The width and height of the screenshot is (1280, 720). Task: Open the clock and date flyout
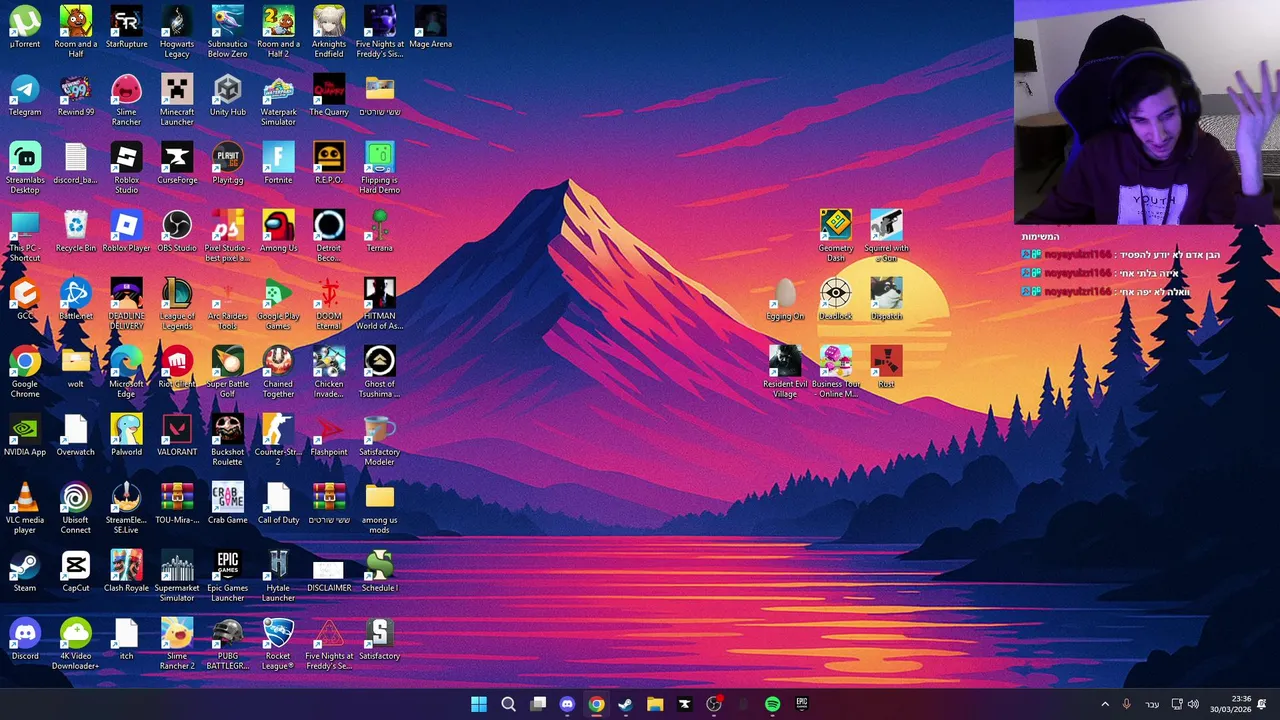pyautogui.click(x=1231, y=704)
